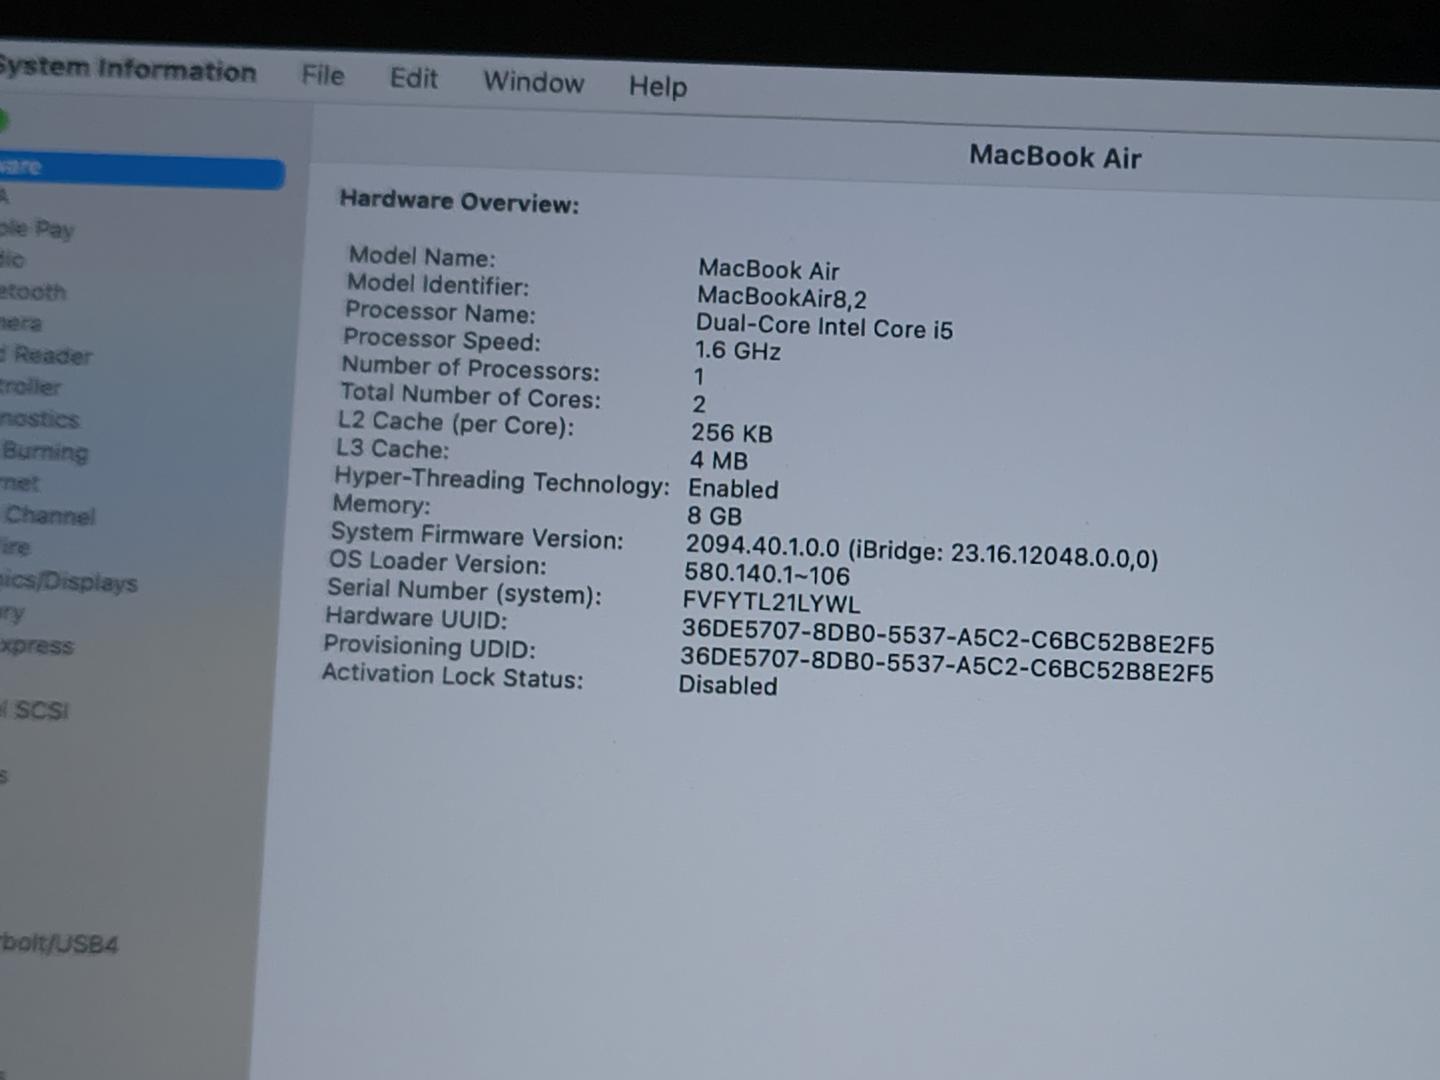Open the Window menu
This screenshot has width=1440, height=1080.
pyautogui.click(x=534, y=82)
